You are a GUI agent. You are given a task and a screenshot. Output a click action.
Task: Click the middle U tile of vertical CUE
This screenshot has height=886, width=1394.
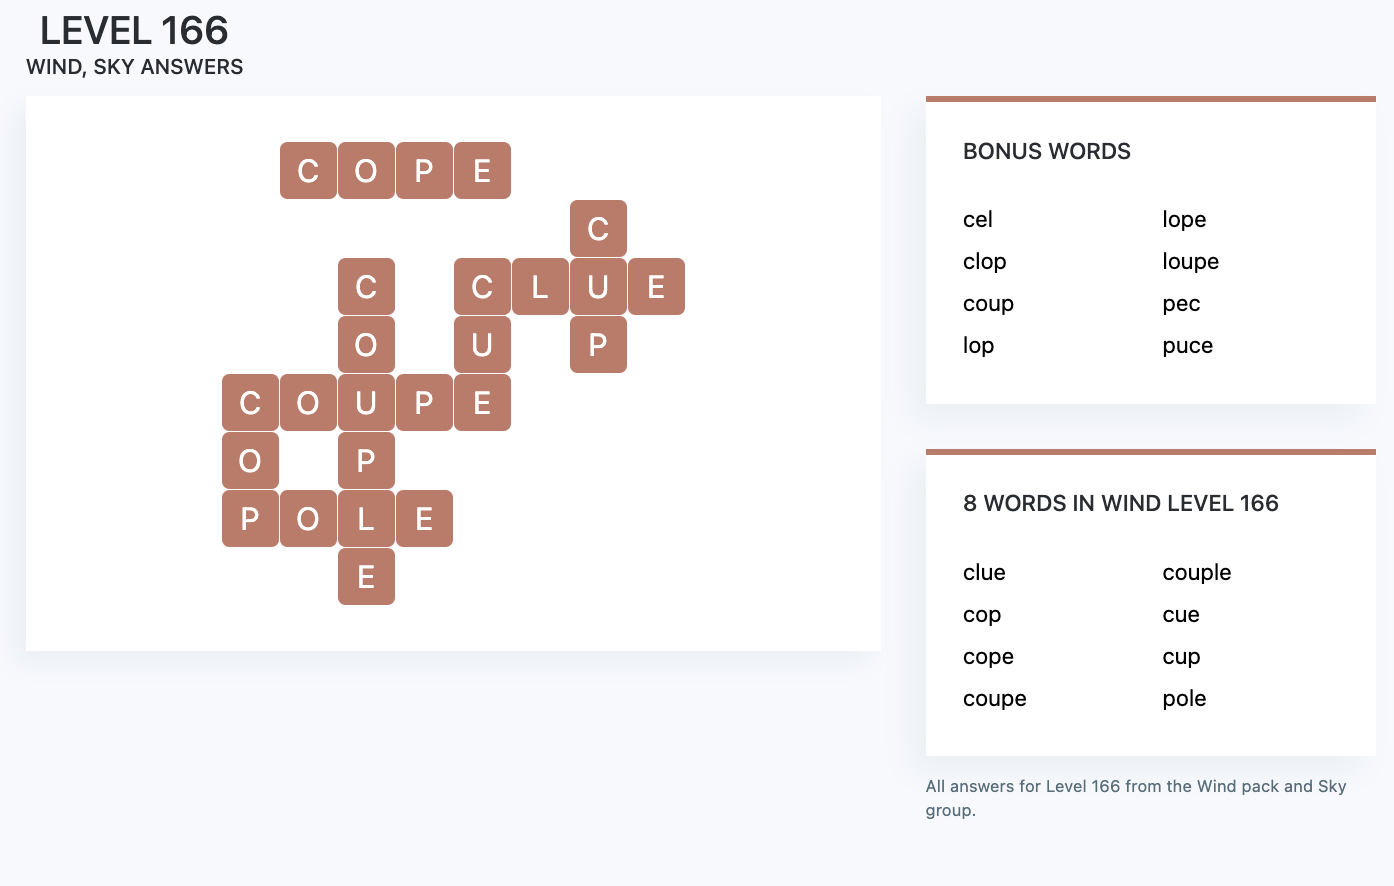(x=482, y=345)
